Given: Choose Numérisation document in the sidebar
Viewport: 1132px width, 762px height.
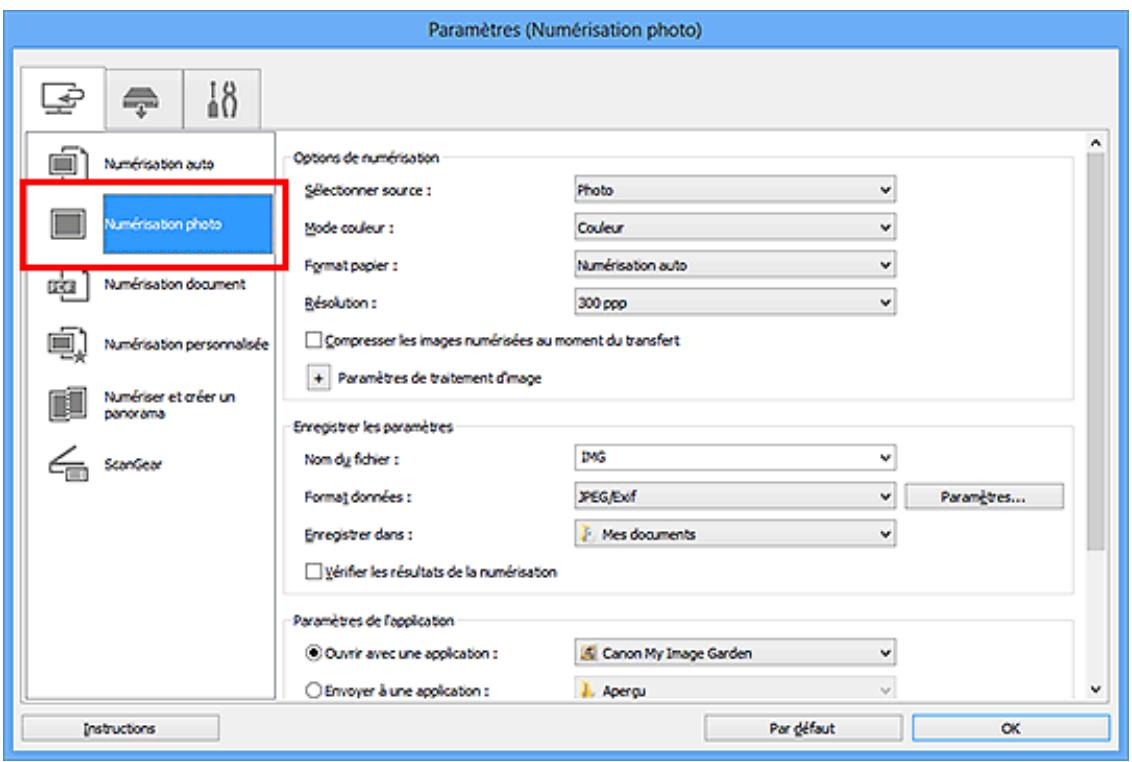Looking at the screenshot, I should (x=175, y=284).
